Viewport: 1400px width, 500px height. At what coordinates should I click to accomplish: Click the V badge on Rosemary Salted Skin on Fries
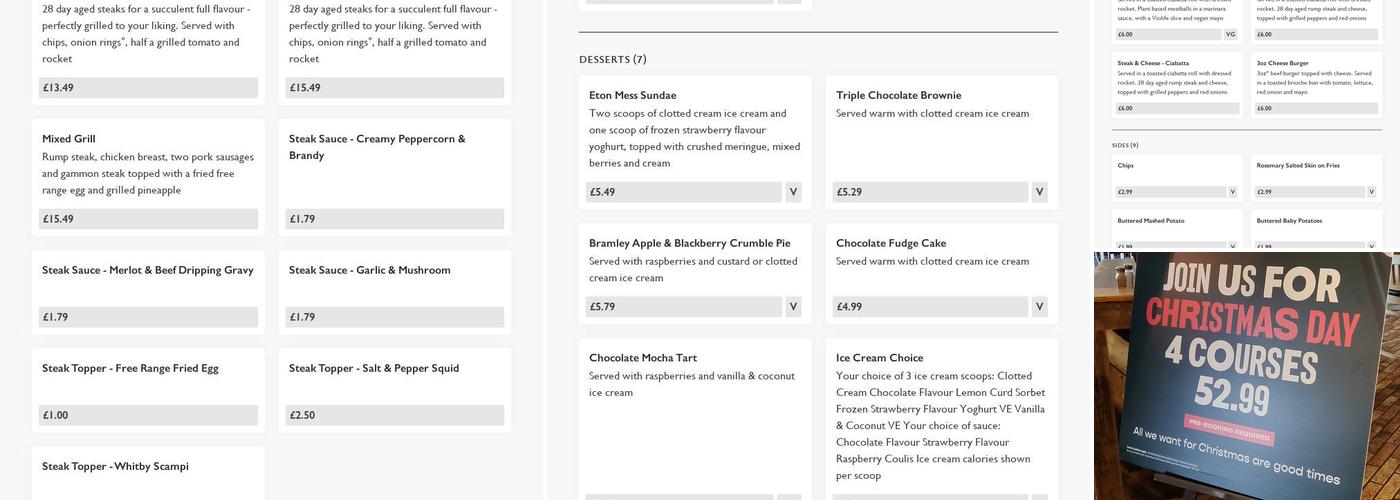(1371, 192)
